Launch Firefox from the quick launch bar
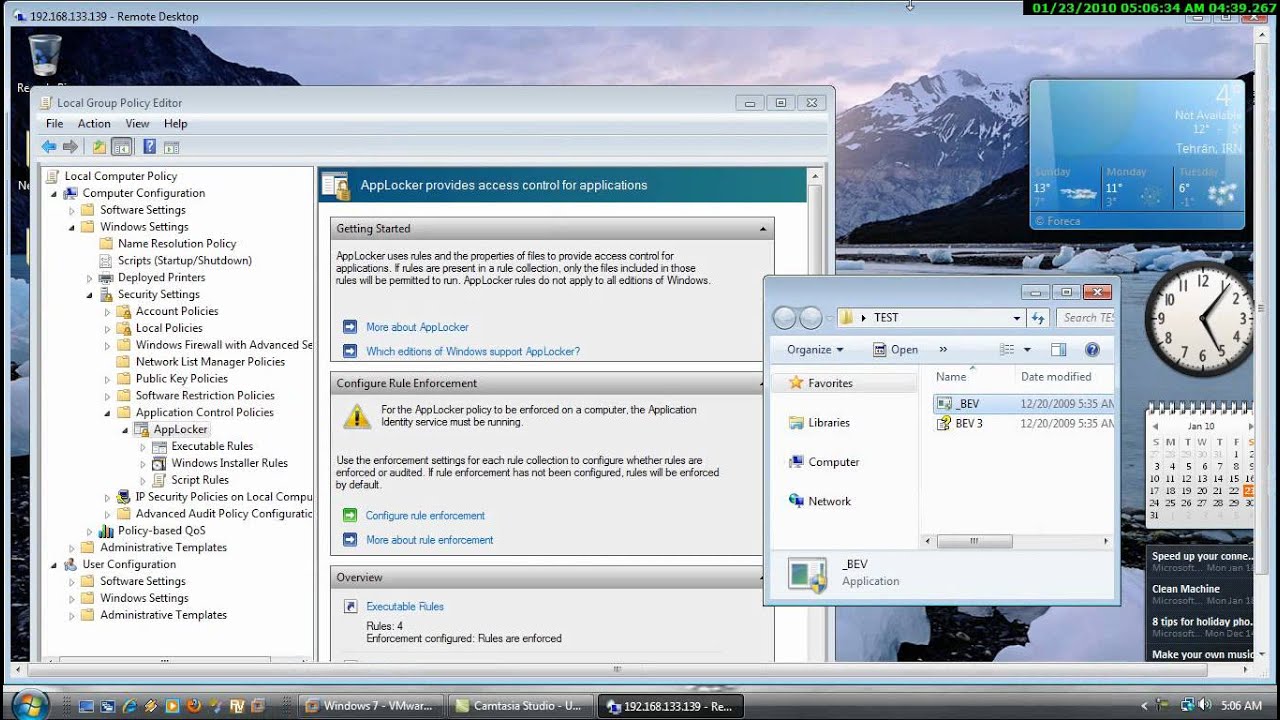Image resolution: width=1280 pixels, height=720 pixels. pyautogui.click(x=194, y=706)
